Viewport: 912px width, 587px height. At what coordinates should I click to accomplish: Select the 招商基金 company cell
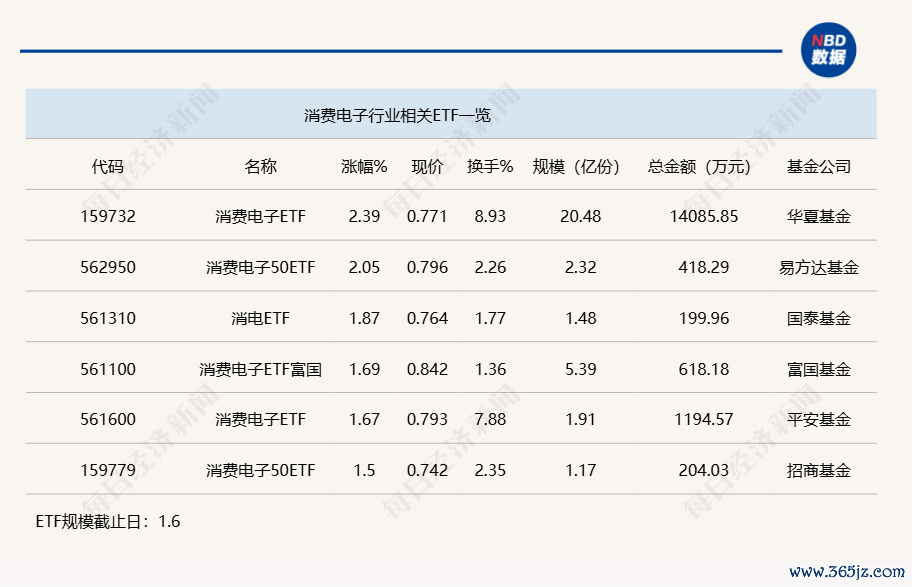coord(818,470)
